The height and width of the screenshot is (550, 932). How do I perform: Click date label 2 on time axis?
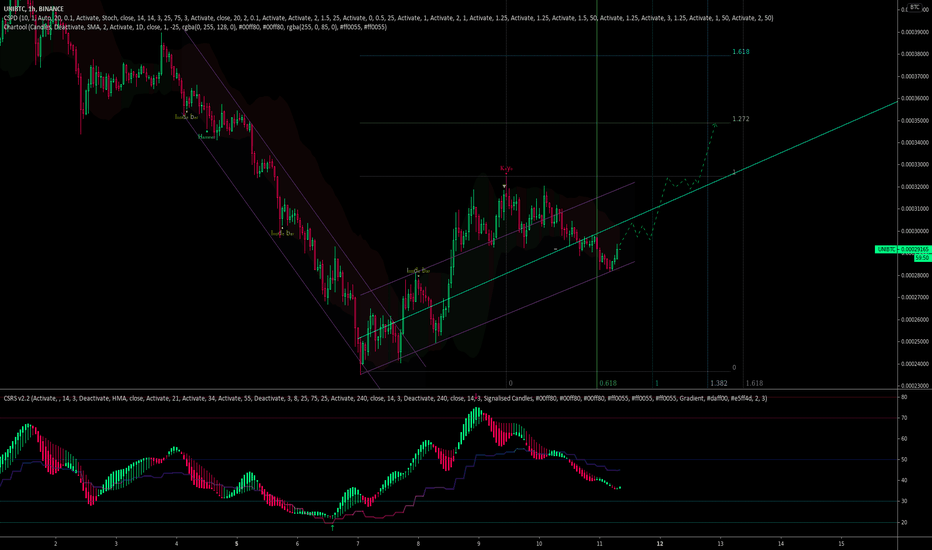[x=56, y=543]
